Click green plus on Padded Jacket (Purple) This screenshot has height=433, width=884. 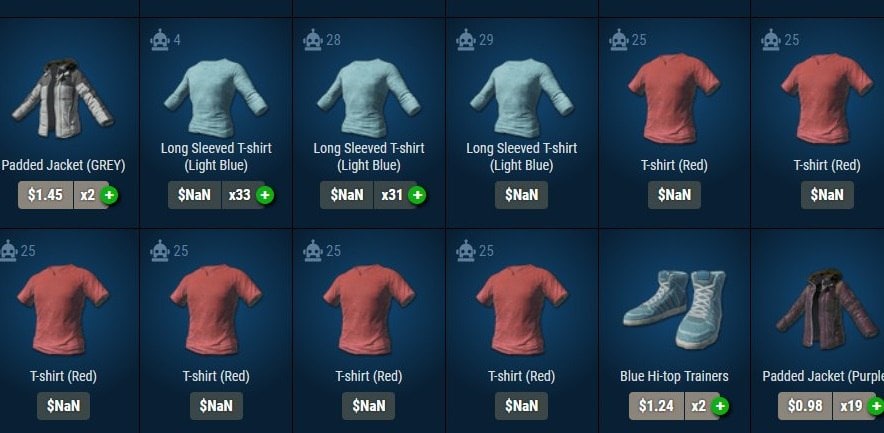tap(876, 406)
